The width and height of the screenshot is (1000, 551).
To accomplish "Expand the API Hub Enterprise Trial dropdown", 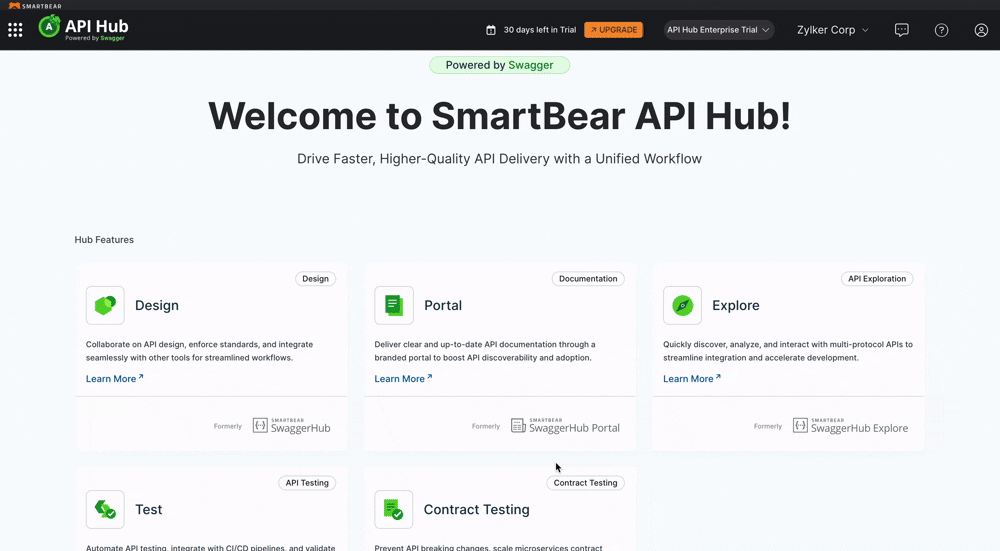I will pyautogui.click(x=719, y=30).
